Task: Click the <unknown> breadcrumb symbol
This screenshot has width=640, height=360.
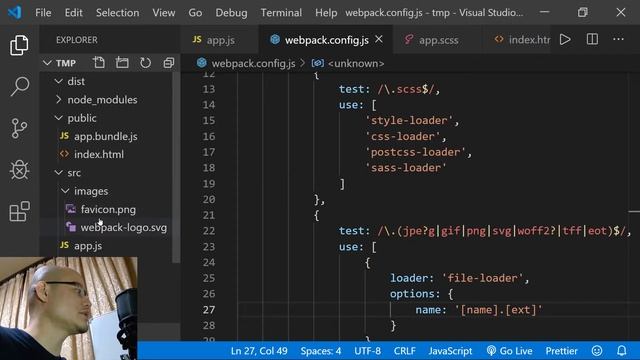Action: (356, 63)
